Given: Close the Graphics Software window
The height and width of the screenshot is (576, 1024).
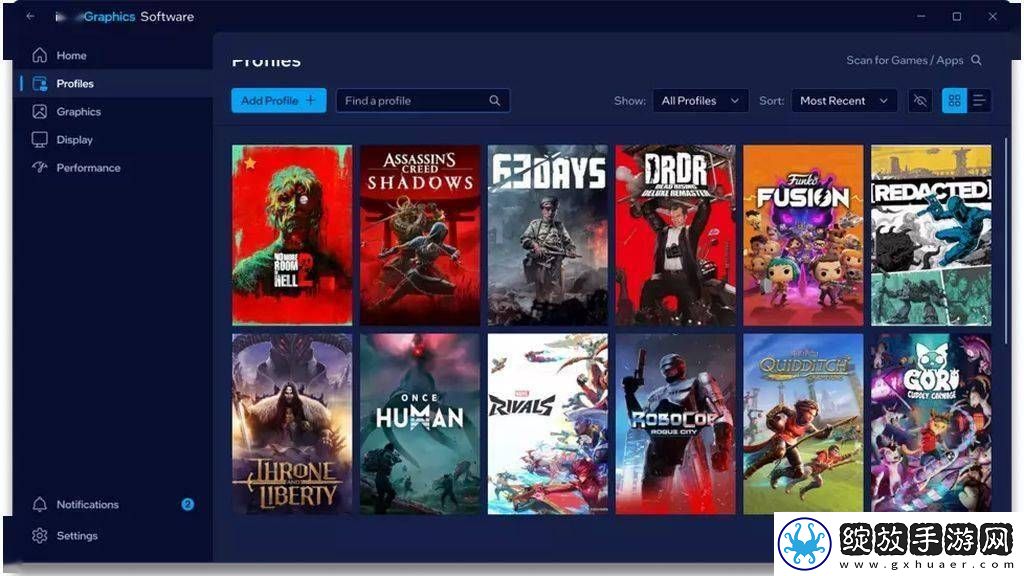Looking at the screenshot, I should [993, 16].
